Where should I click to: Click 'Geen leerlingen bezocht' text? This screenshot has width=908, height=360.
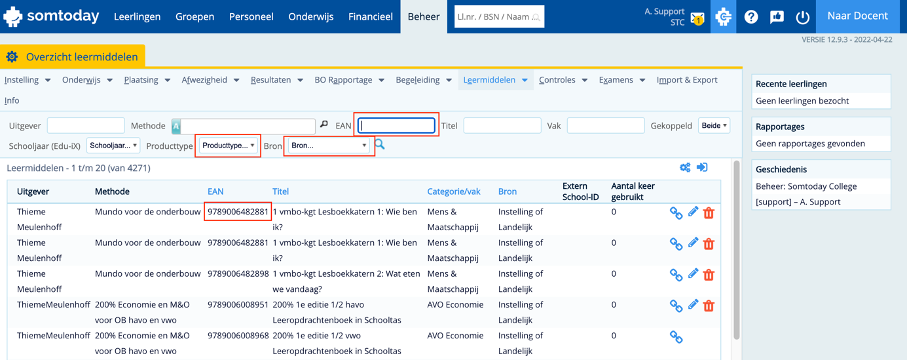tap(803, 101)
